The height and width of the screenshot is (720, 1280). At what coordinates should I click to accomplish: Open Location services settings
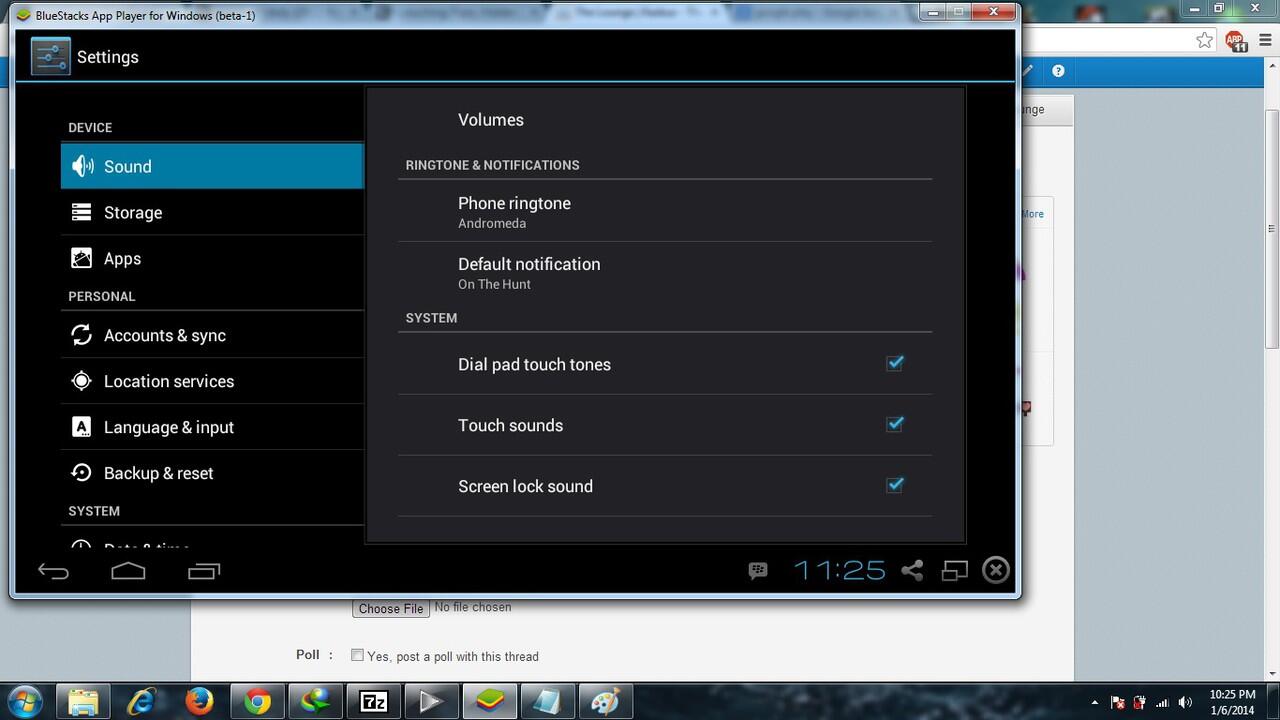212,381
